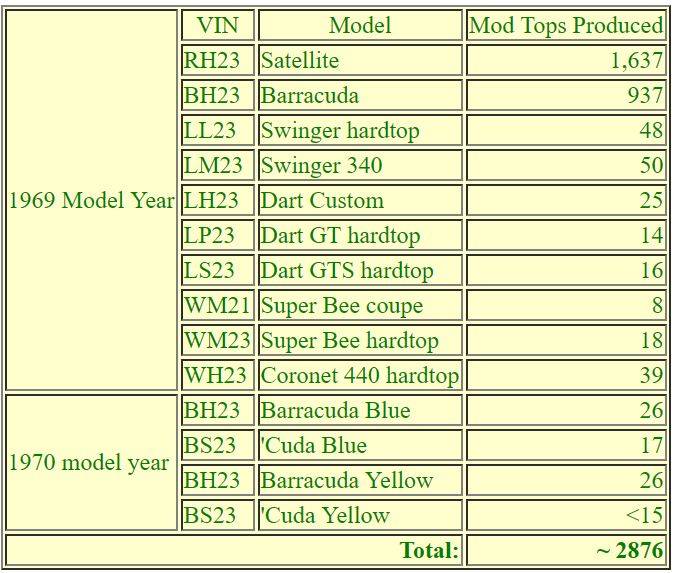Select the 1969 Model Year cell

point(92,200)
